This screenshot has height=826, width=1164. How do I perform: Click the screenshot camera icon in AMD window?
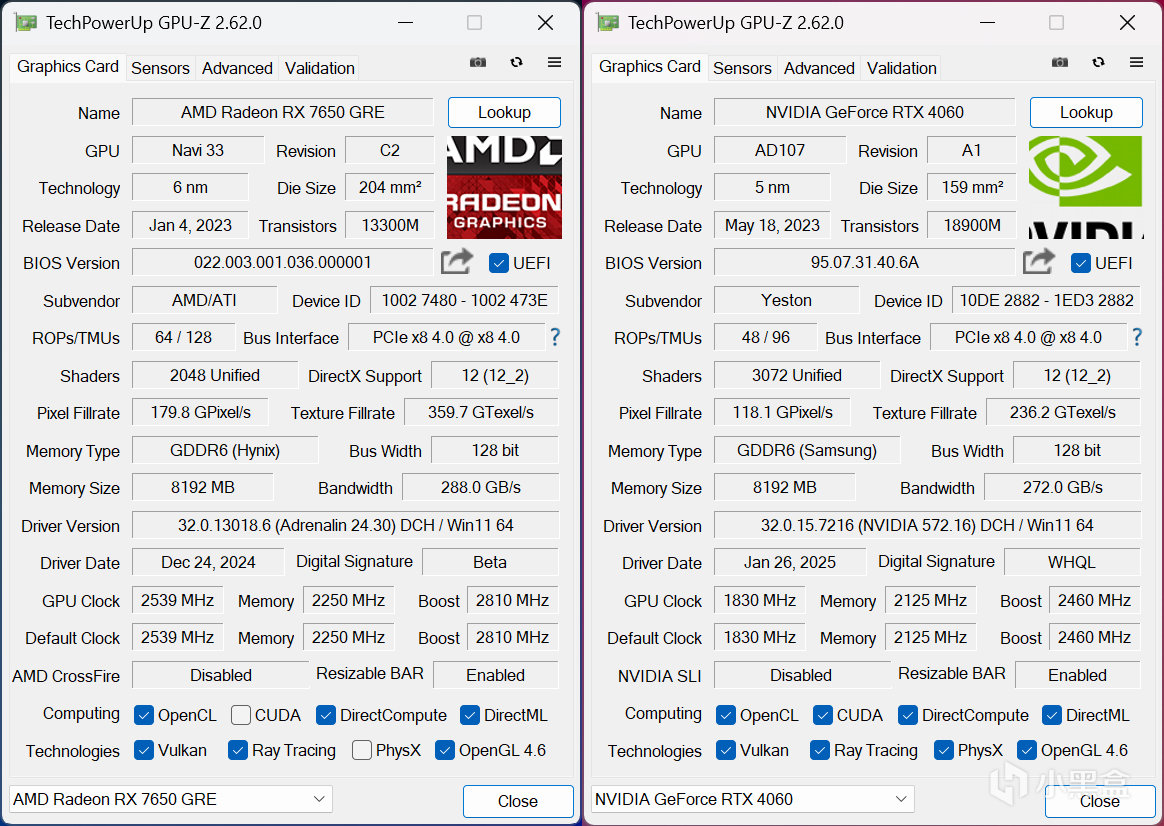[x=478, y=62]
